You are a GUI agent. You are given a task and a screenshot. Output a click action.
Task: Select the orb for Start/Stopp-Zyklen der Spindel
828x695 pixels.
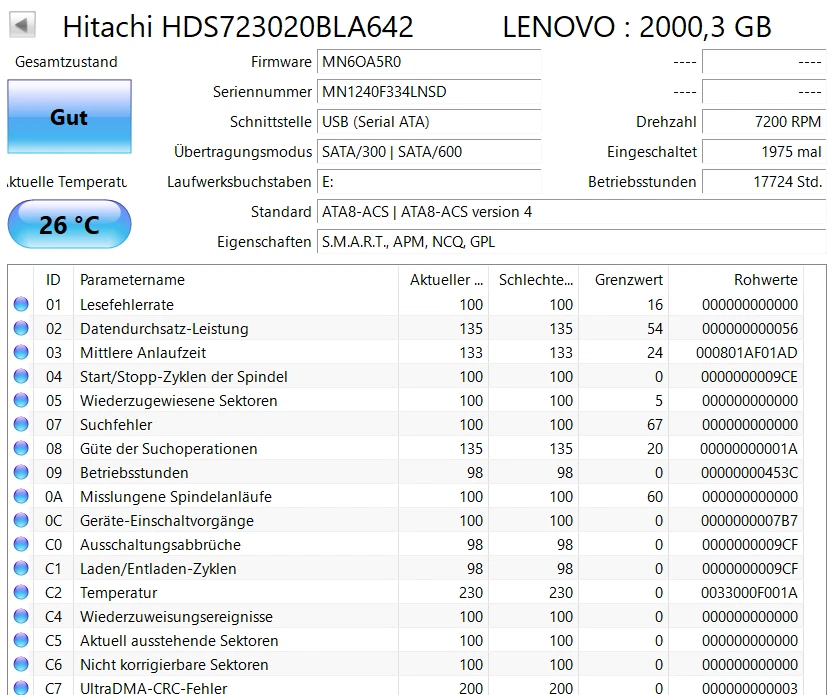coord(23,376)
